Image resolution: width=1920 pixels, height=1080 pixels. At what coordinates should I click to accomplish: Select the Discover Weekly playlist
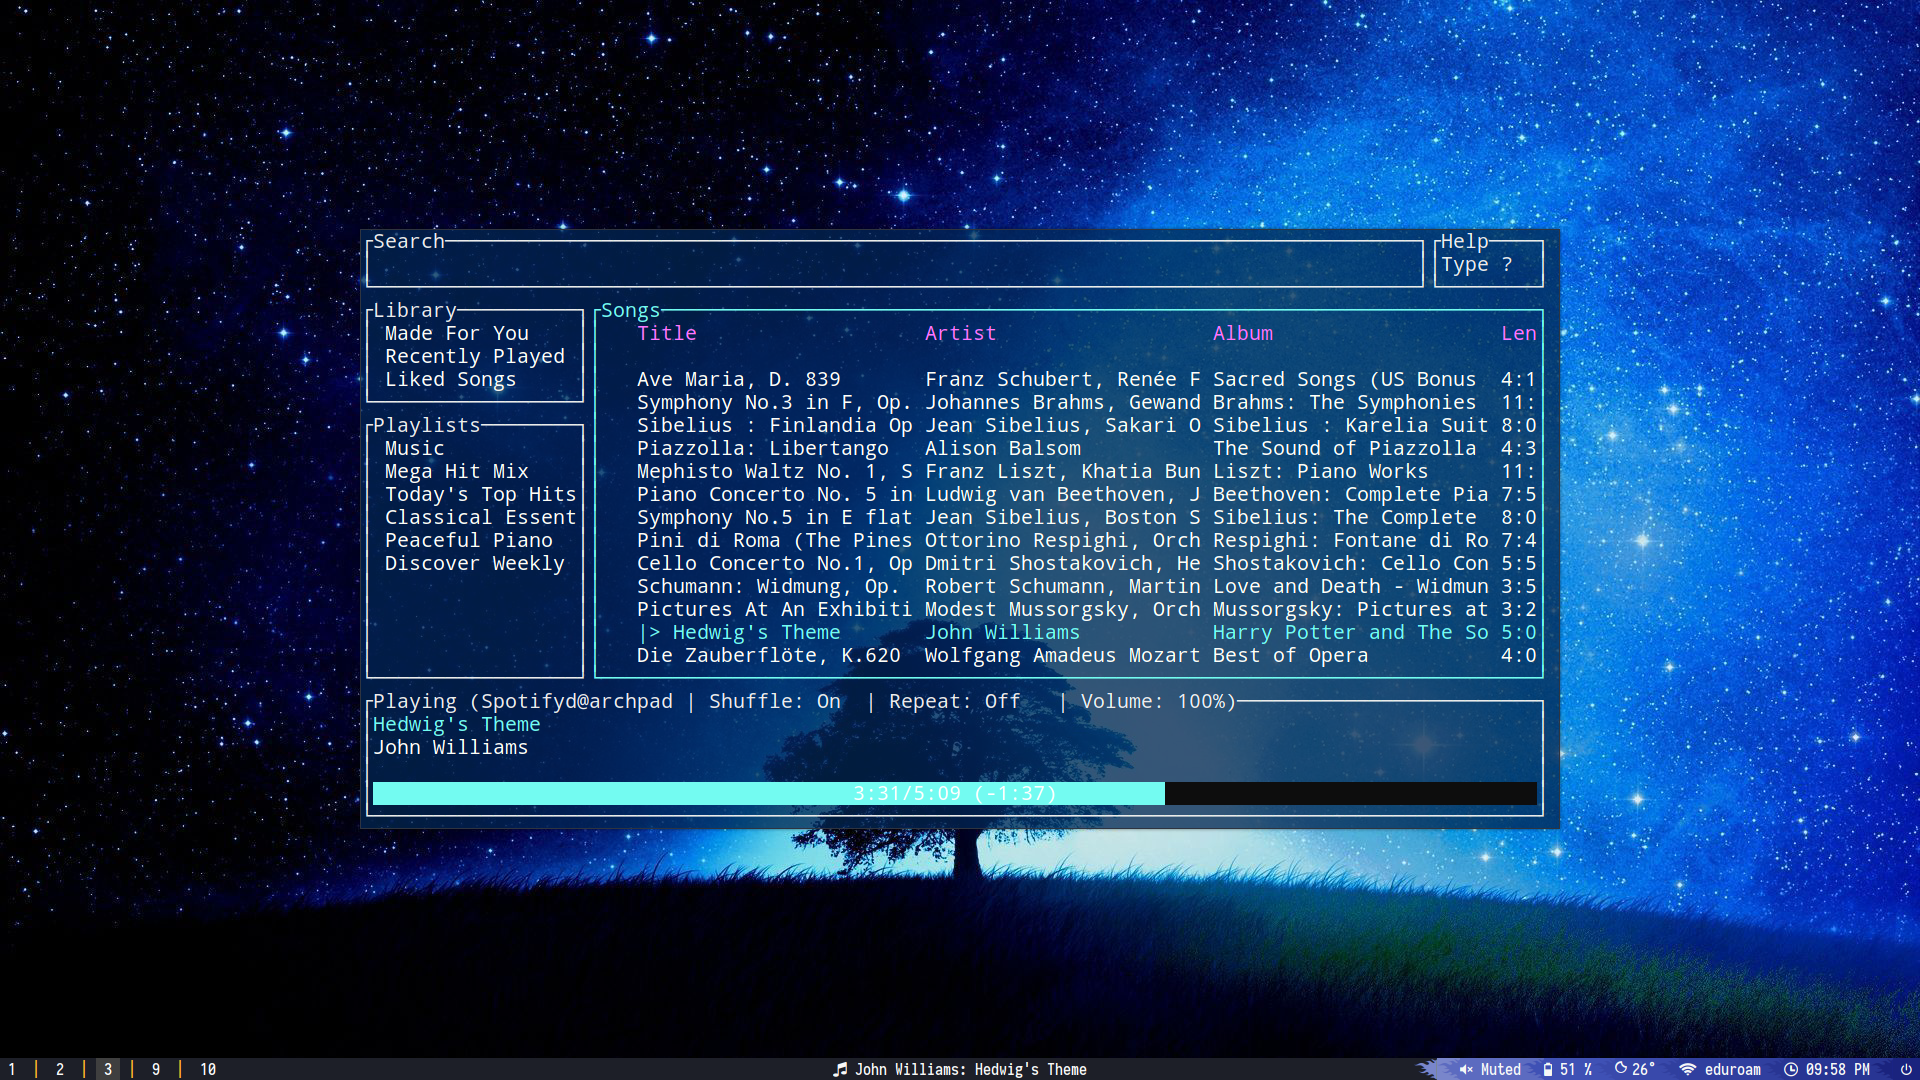click(475, 563)
